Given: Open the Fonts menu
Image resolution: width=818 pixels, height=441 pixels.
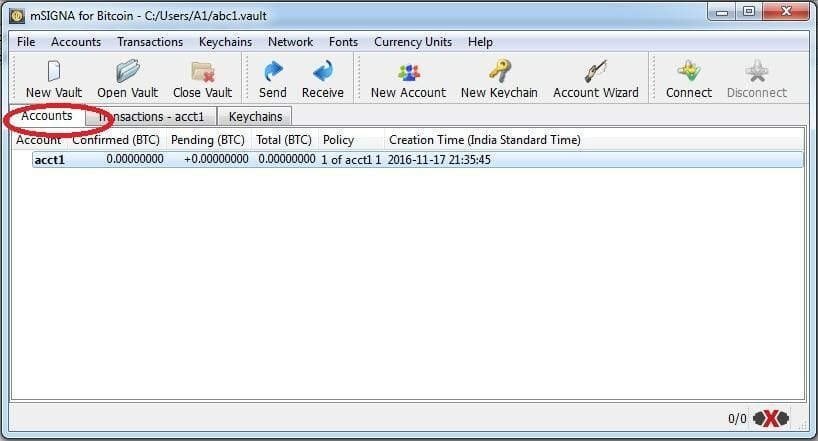Looking at the screenshot, I should 343,42.
